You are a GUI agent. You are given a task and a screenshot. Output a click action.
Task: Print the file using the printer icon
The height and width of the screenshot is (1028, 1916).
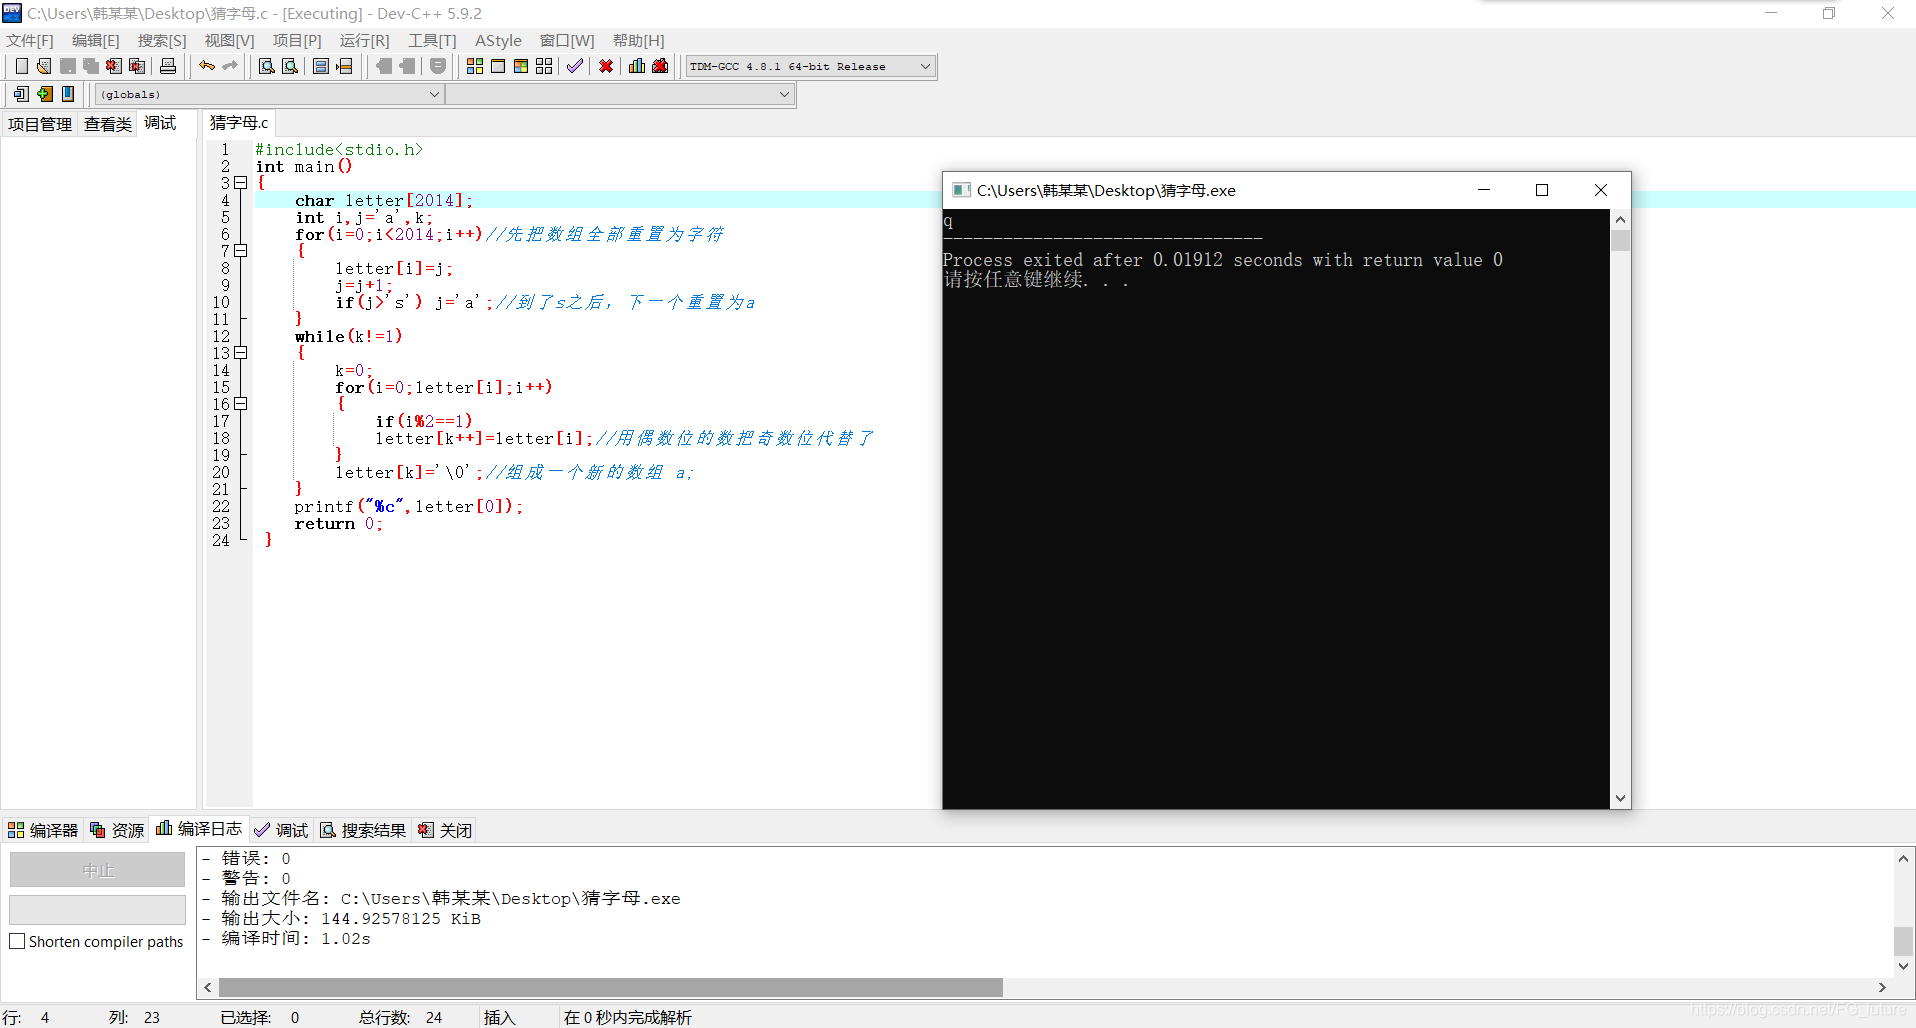pyautogui.click(x=168, y=66)
